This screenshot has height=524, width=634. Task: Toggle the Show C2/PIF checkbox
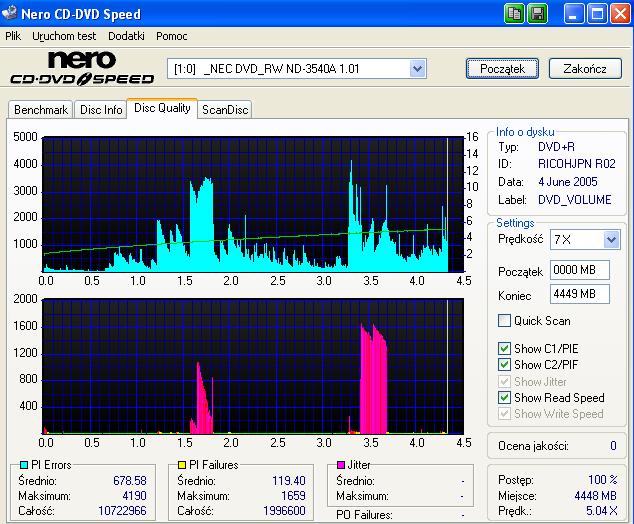tap(504, 365)
